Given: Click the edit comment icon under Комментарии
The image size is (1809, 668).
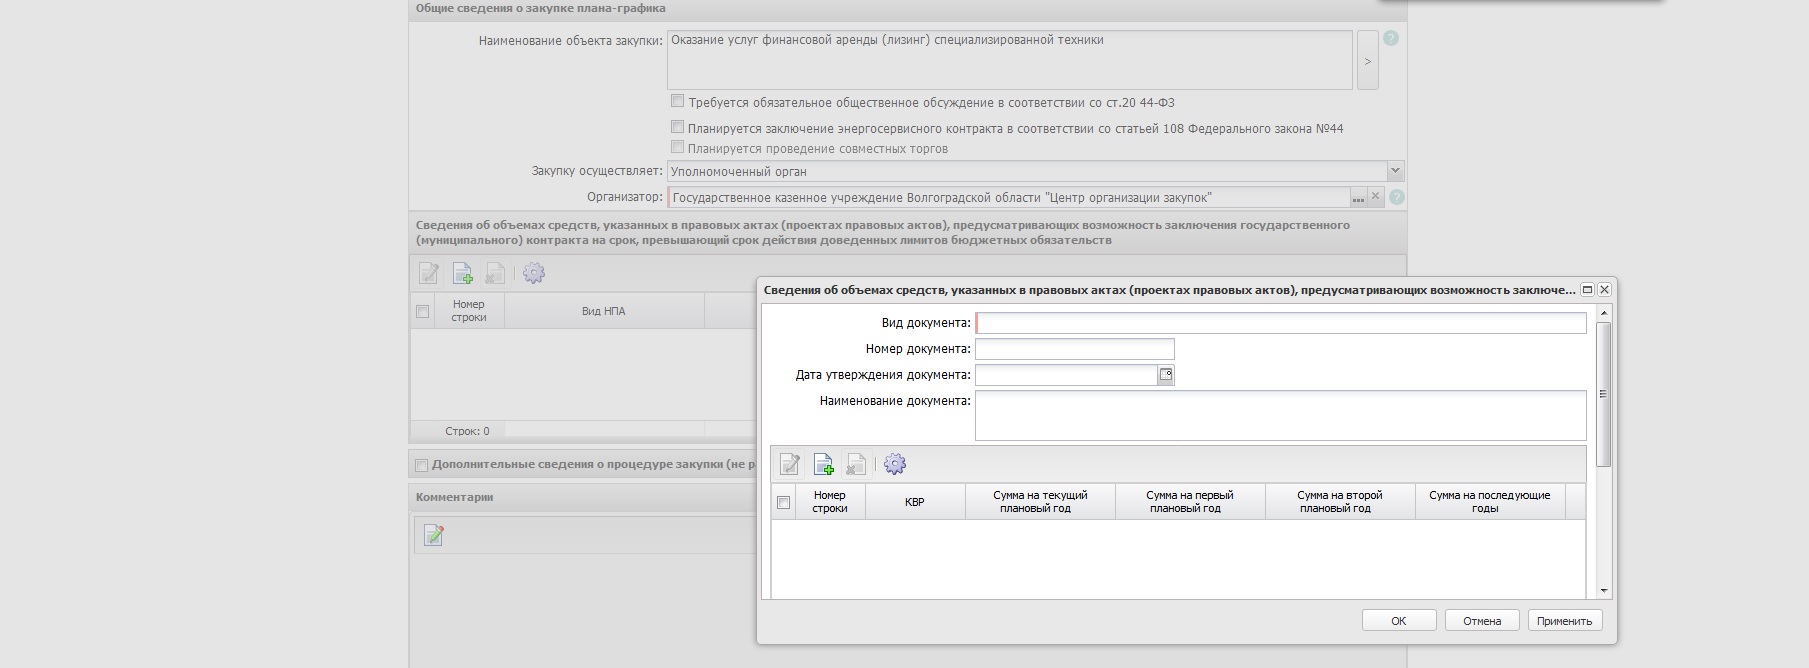Looking at the screenshot, I should (x=434, y=536).
